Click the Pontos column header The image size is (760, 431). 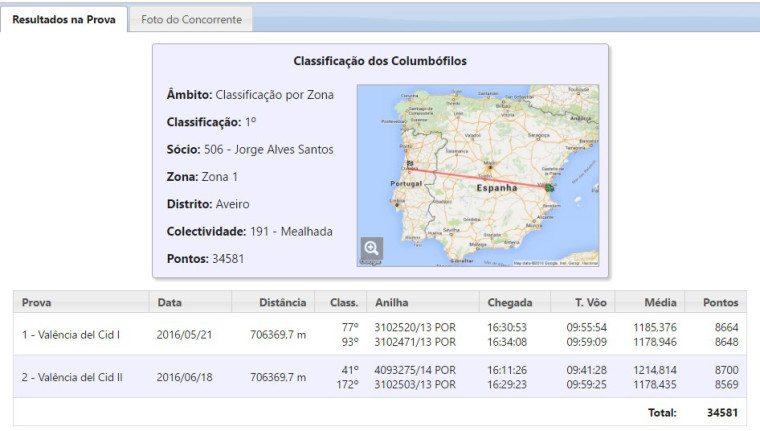point(719,302)
